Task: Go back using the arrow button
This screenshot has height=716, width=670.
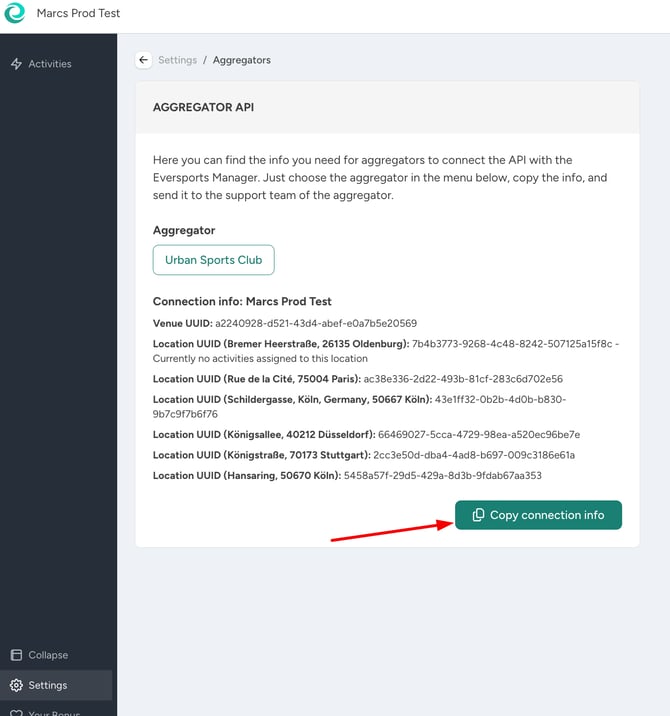Action: (143, 60)
